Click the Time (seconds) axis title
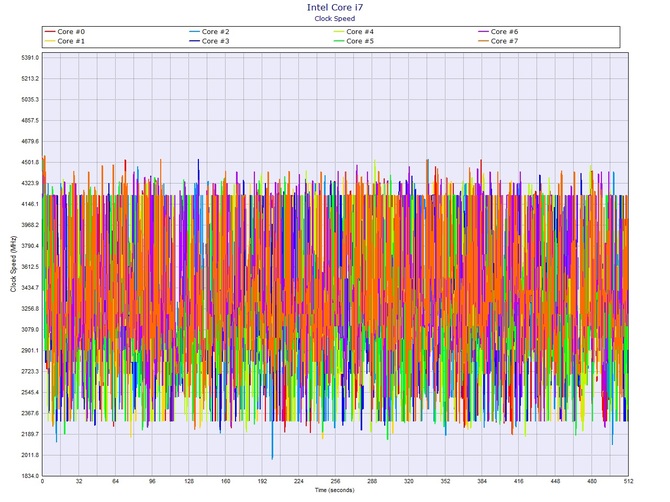 point(335,490)
